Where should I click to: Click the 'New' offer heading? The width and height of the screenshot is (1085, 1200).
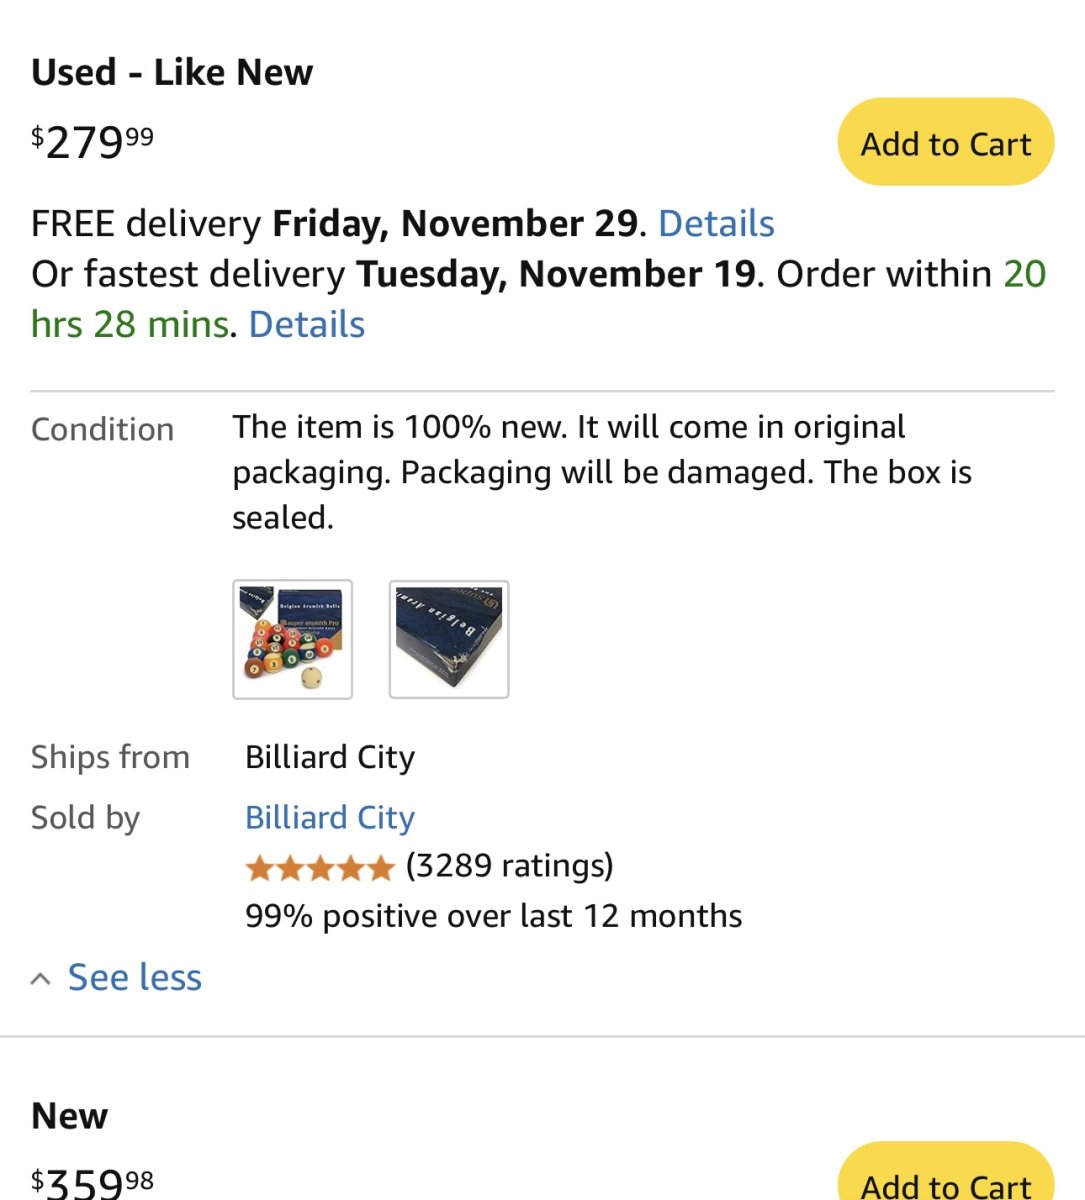point(69,1115)
